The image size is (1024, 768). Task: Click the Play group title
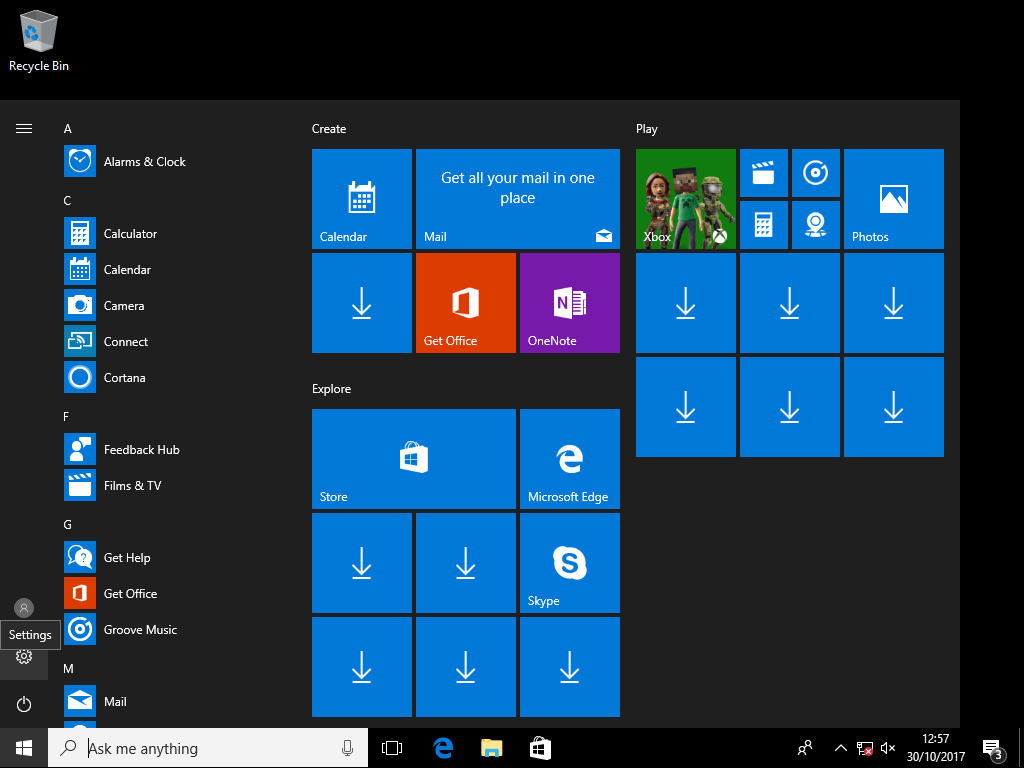647,129
